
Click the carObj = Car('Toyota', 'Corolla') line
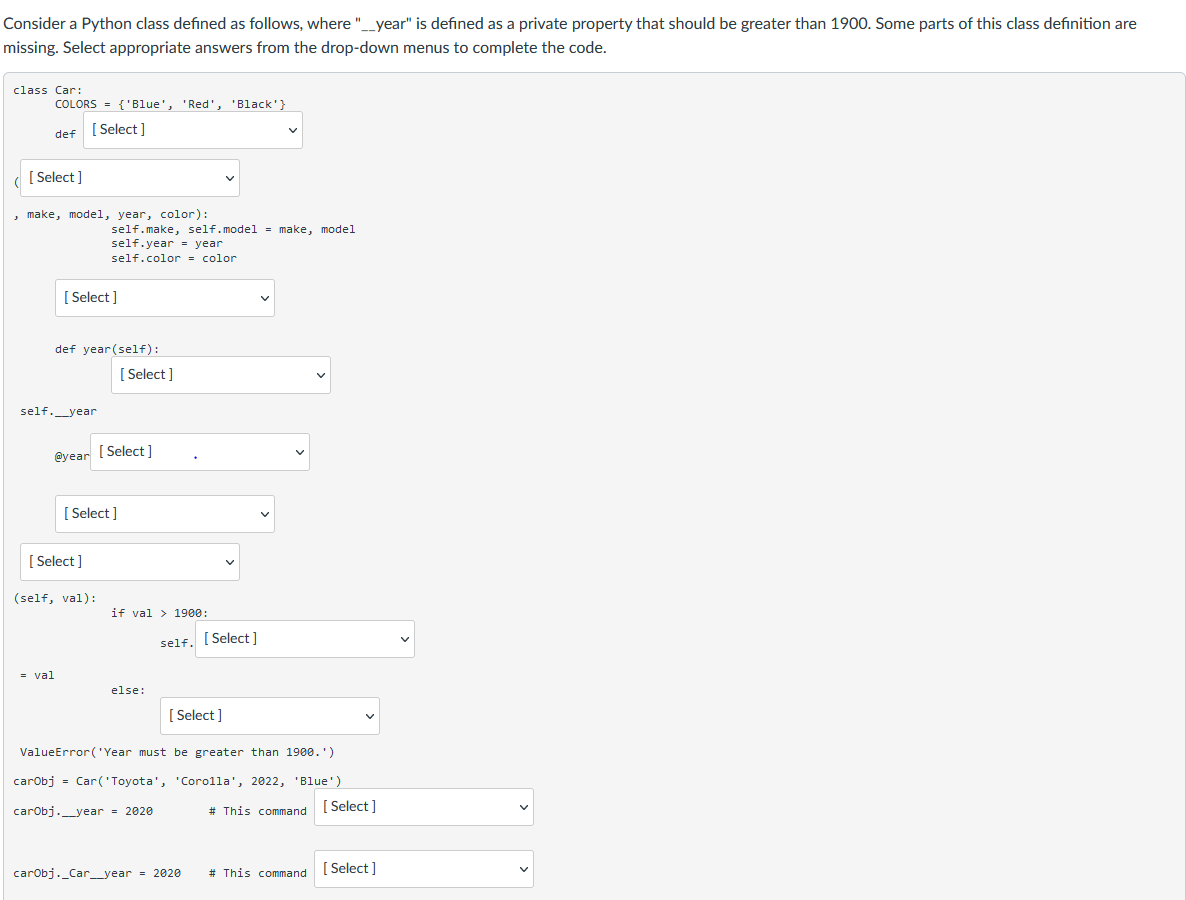pyautogui.click(x=177, y=781)
